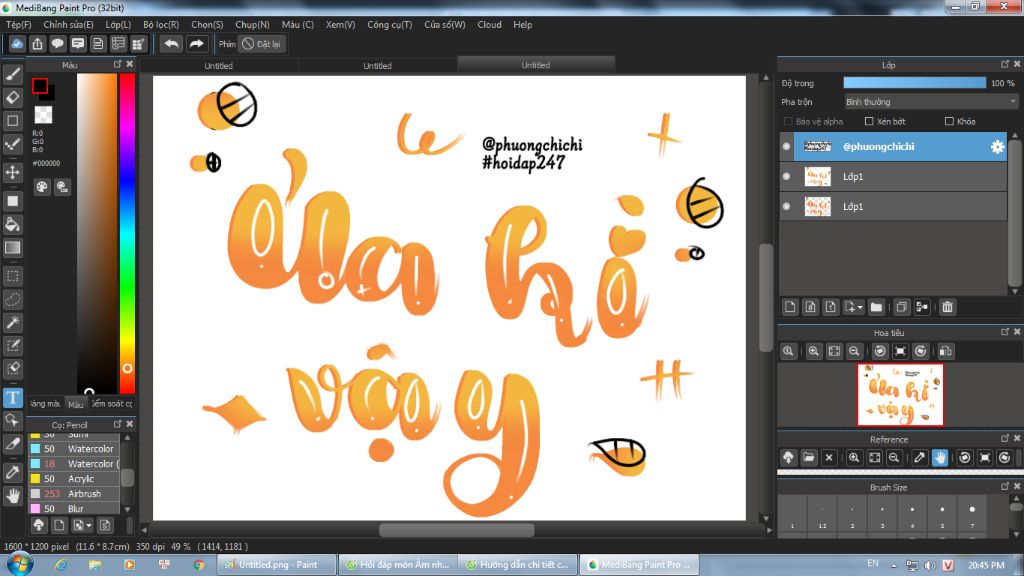1024x576 pixels.
Task: Click the hand icon in the Reference panel
Action: (x=940, y=458)
